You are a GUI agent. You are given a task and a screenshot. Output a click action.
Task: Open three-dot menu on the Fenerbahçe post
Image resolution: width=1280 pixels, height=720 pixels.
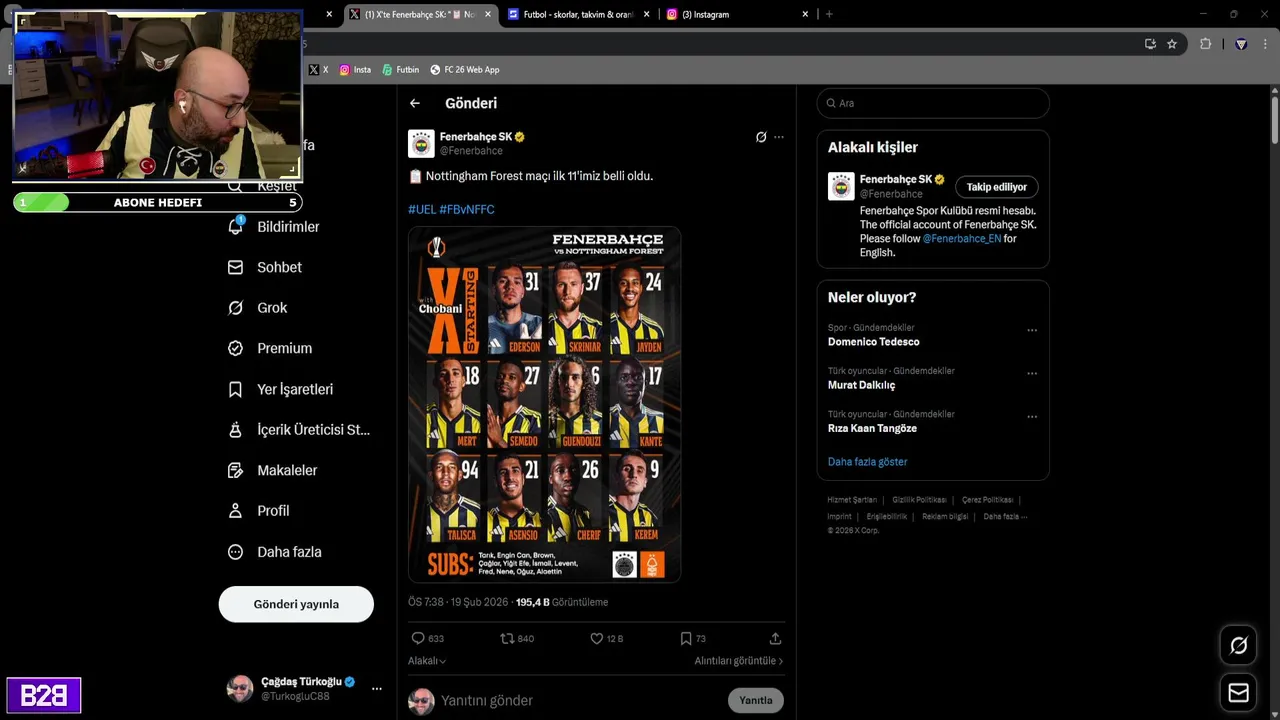(x=779, y=137)
